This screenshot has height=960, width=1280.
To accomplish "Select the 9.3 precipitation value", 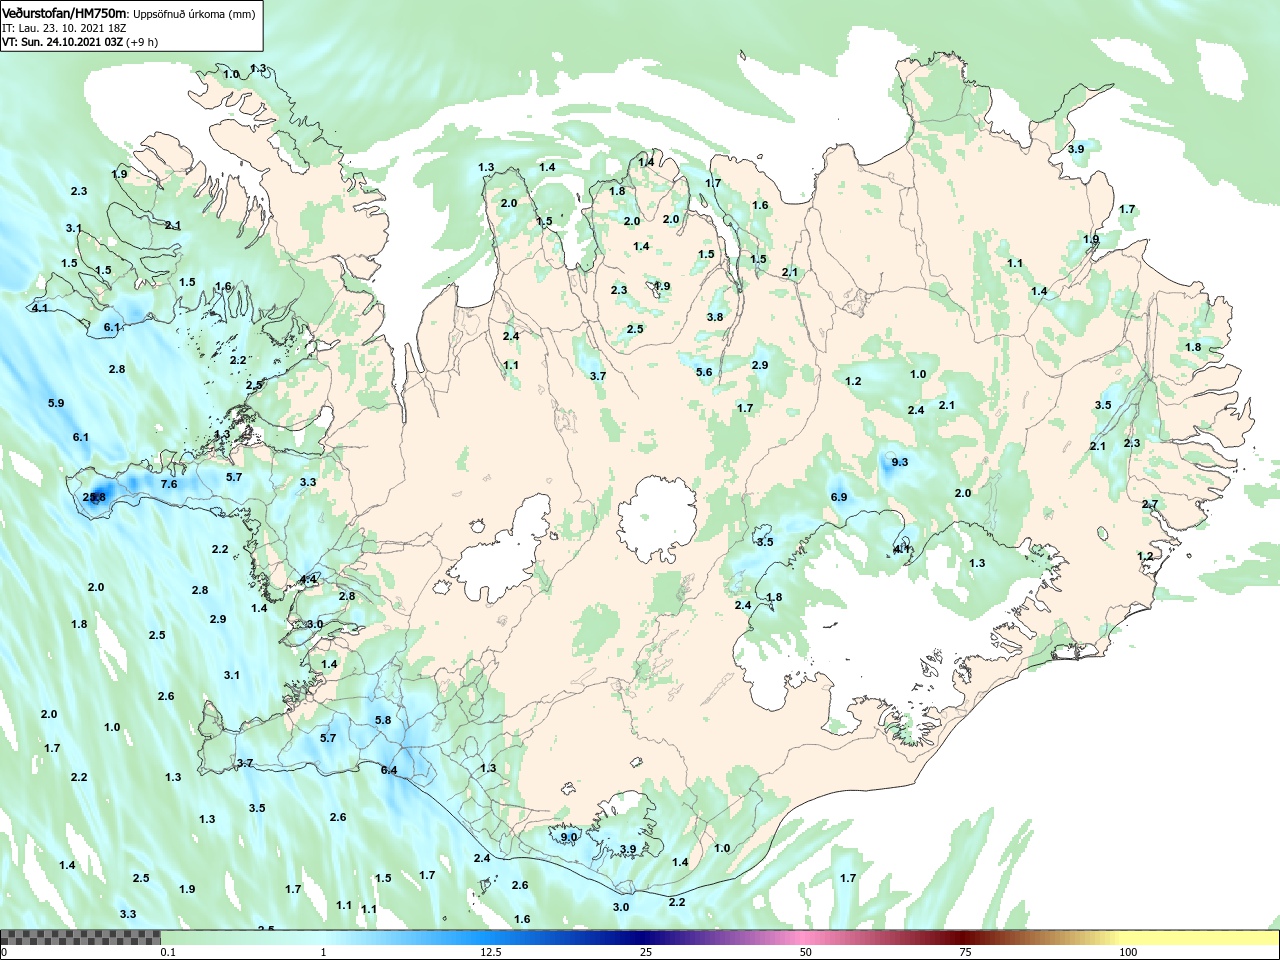I will (899, 461).
